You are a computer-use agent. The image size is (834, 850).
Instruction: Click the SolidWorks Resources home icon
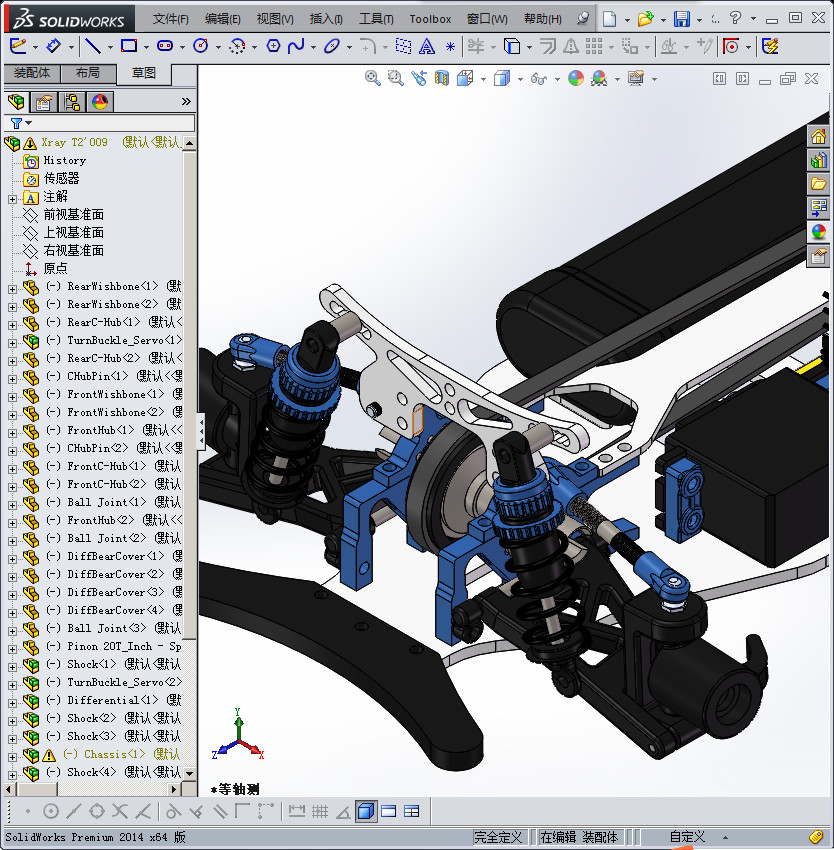818,136
